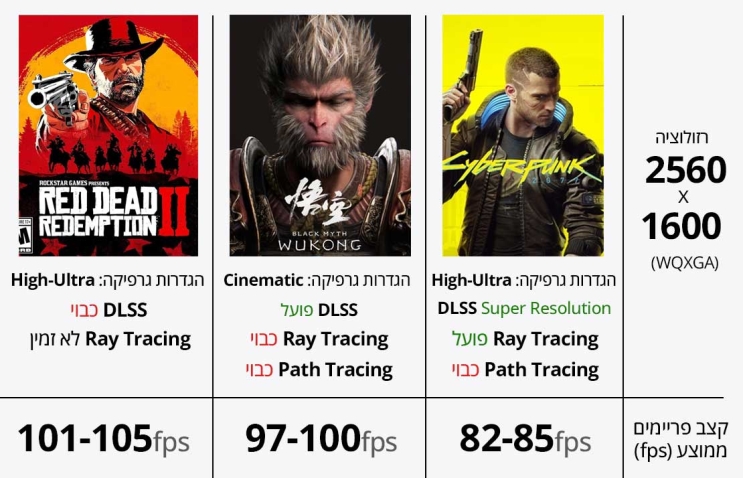This screenshot has height=478, width=743.
Task: Click the 82-85fps result
Action: point(525,438)
